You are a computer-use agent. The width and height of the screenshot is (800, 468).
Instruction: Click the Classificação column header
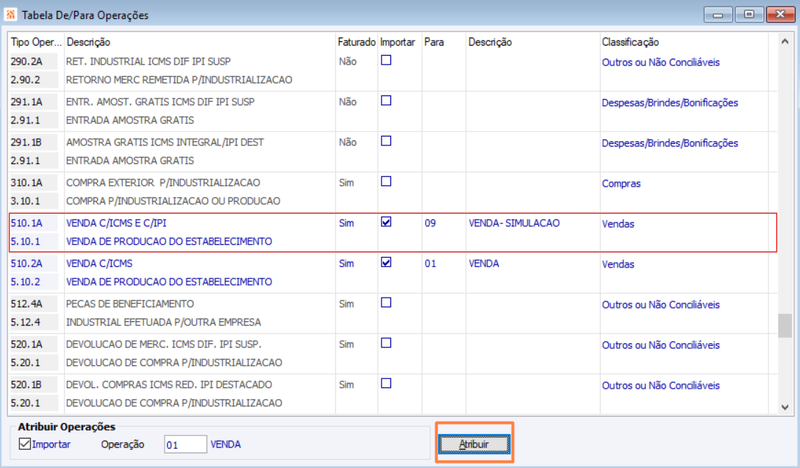[x=631, y=42]
